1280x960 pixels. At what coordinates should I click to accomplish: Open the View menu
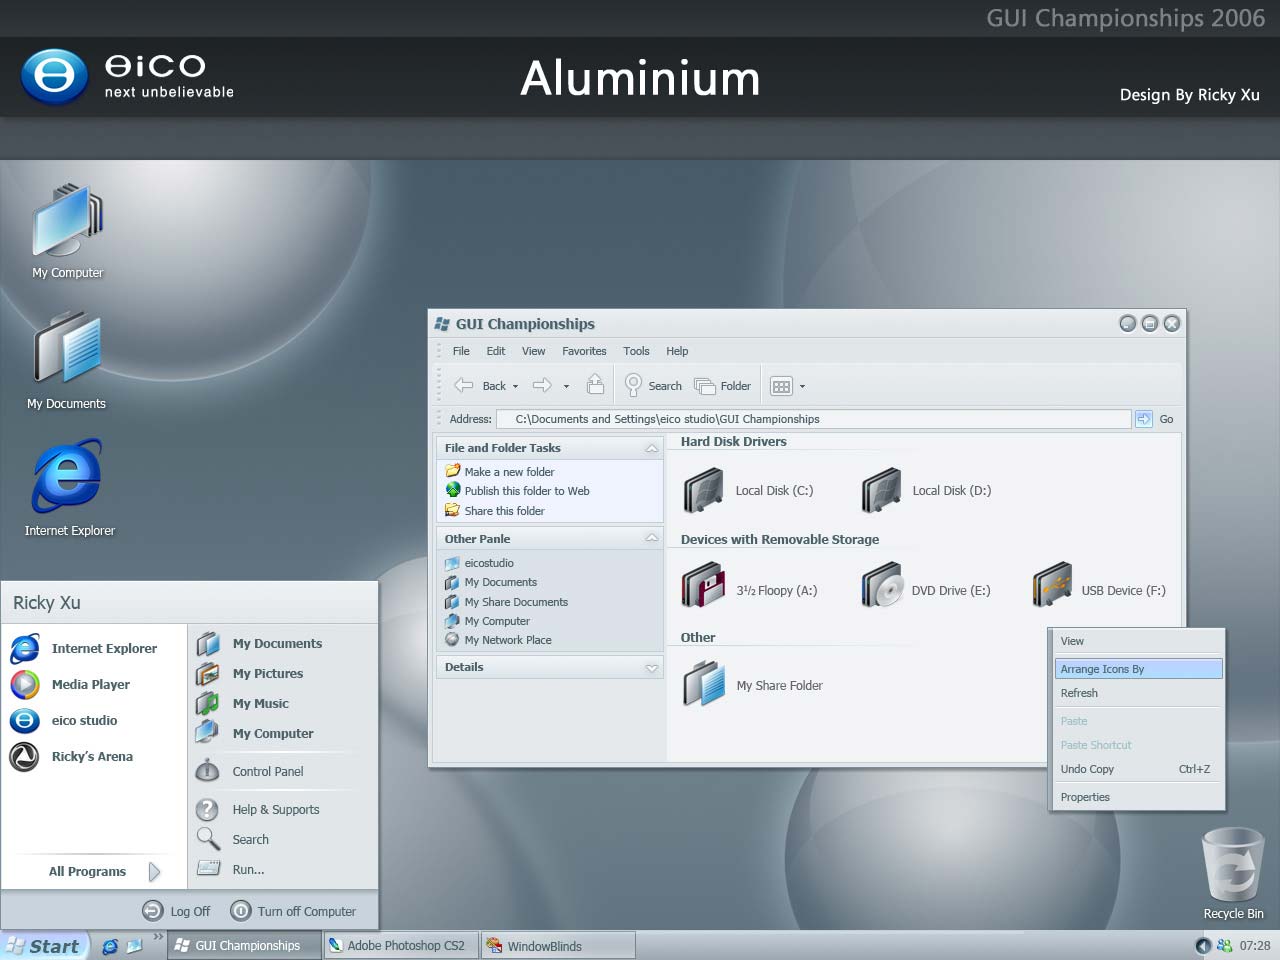tap(534, 351)
